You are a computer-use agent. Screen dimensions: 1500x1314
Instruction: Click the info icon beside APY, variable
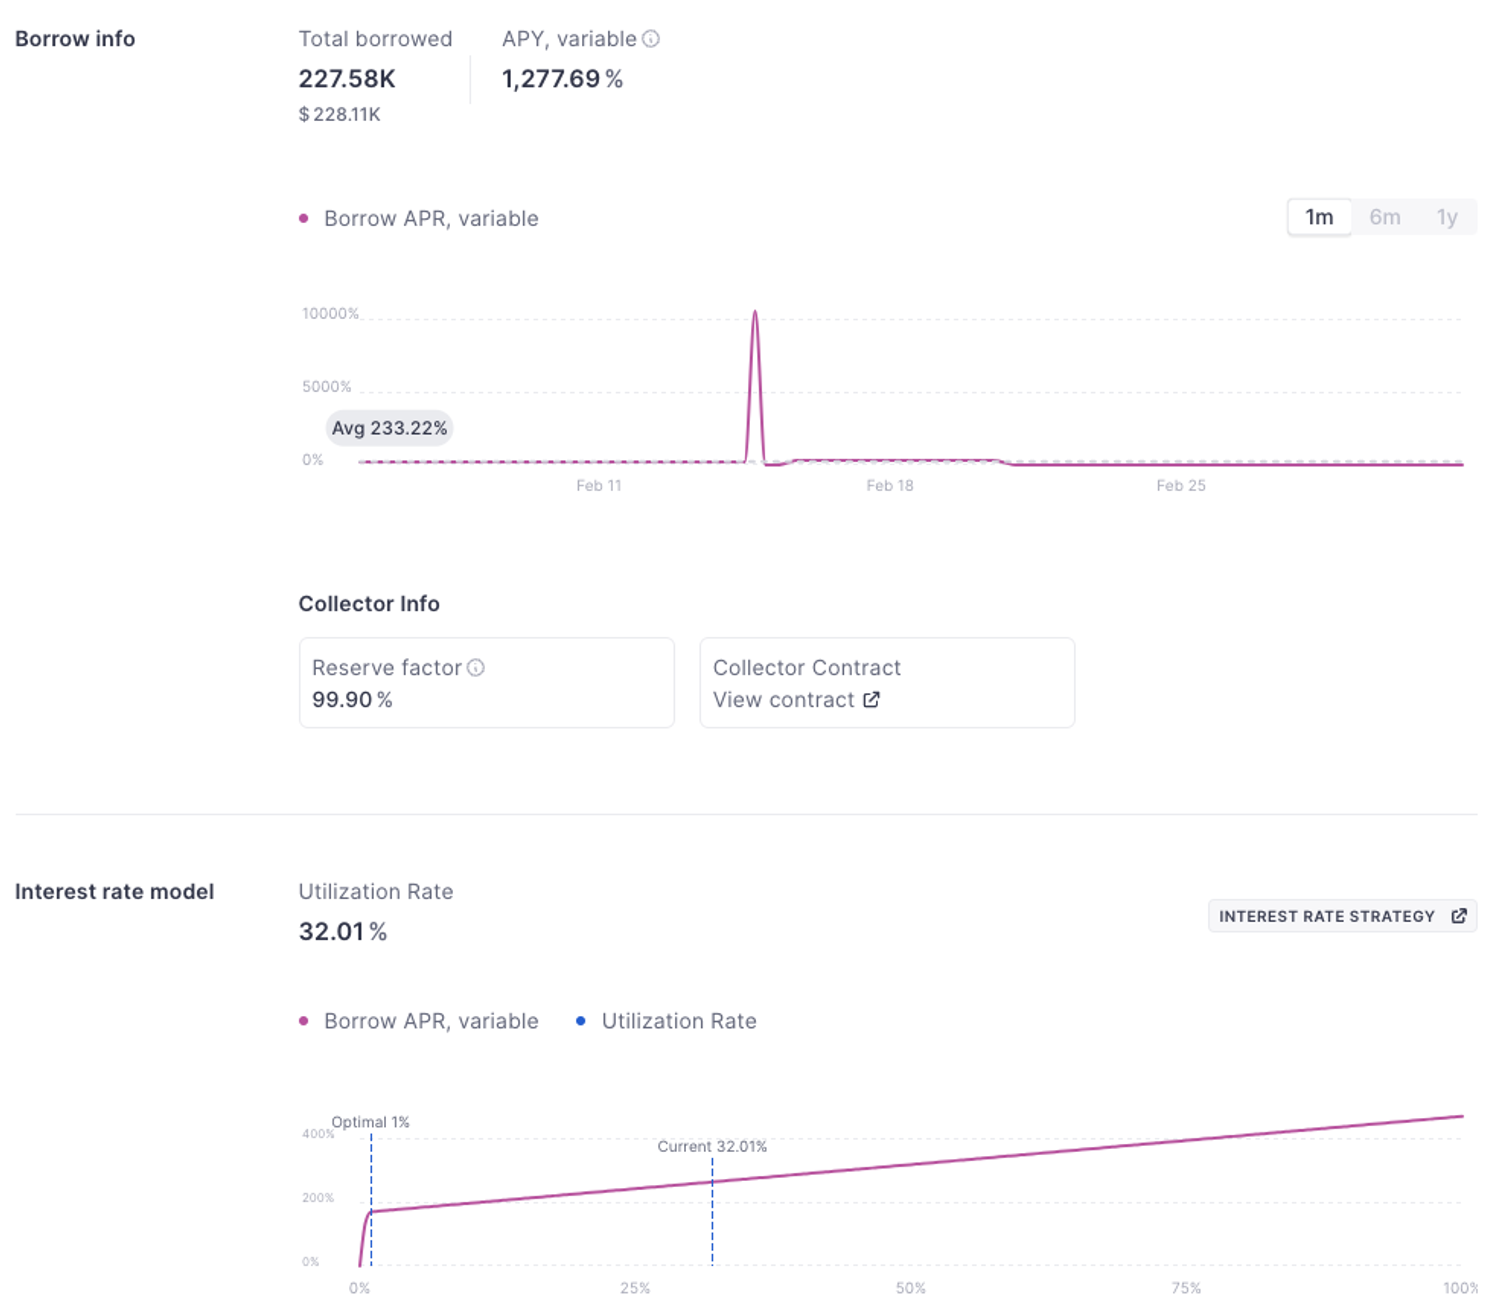click(x=651, y=39)
